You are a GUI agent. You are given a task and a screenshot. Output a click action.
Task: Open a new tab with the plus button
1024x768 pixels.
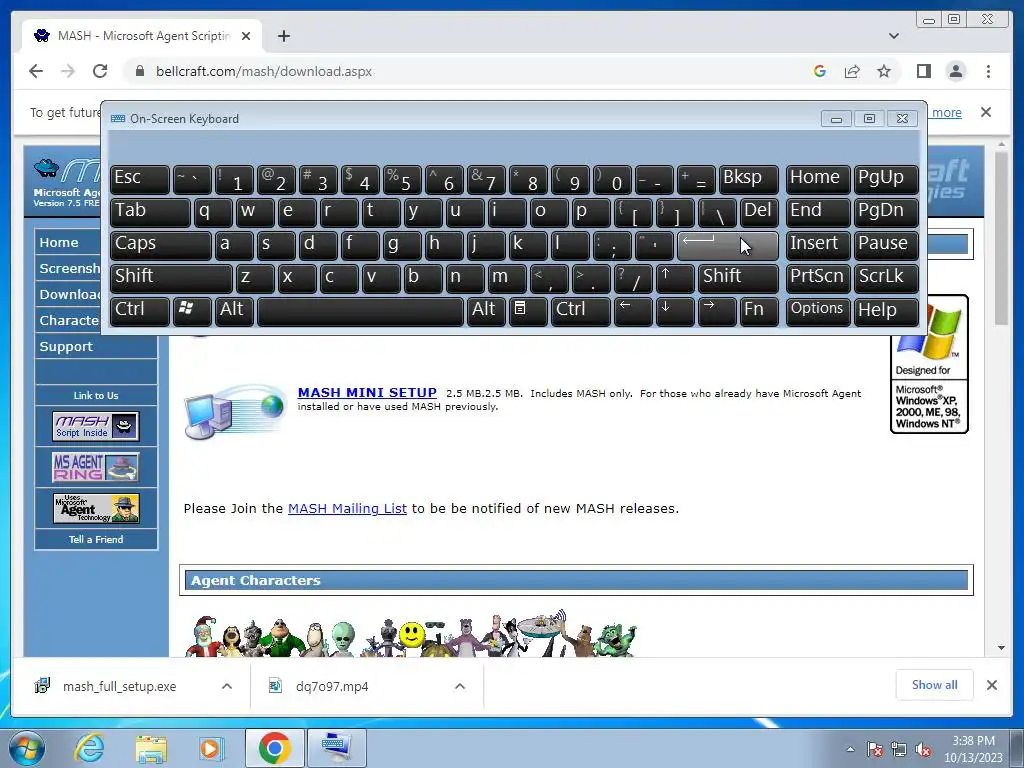(283, 36)
